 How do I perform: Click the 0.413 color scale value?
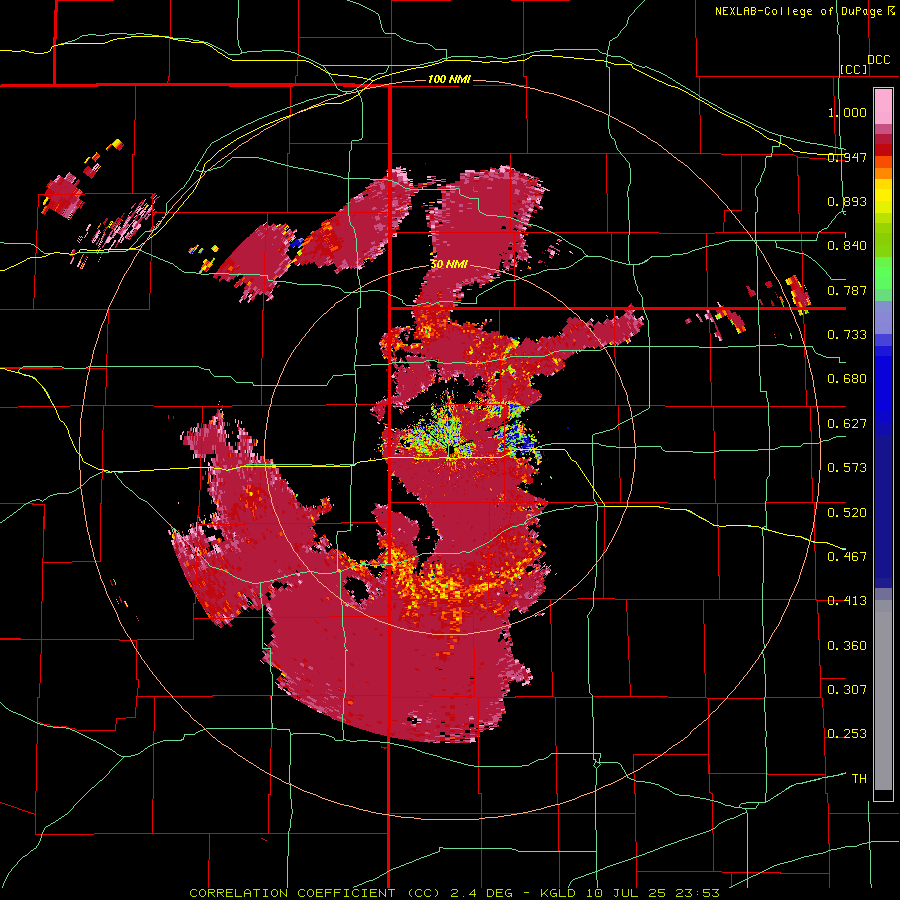(x=847, y=601)
